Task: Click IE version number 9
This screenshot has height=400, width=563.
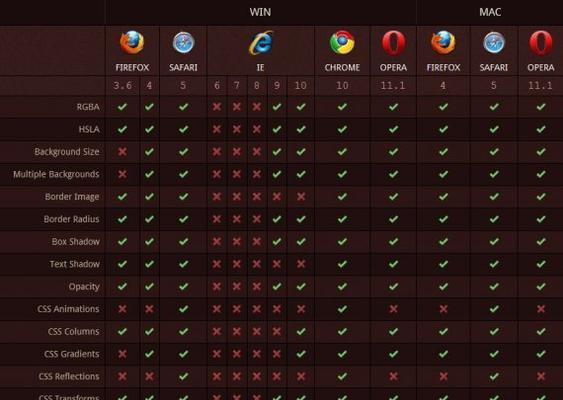Action: tap(276, 85)
